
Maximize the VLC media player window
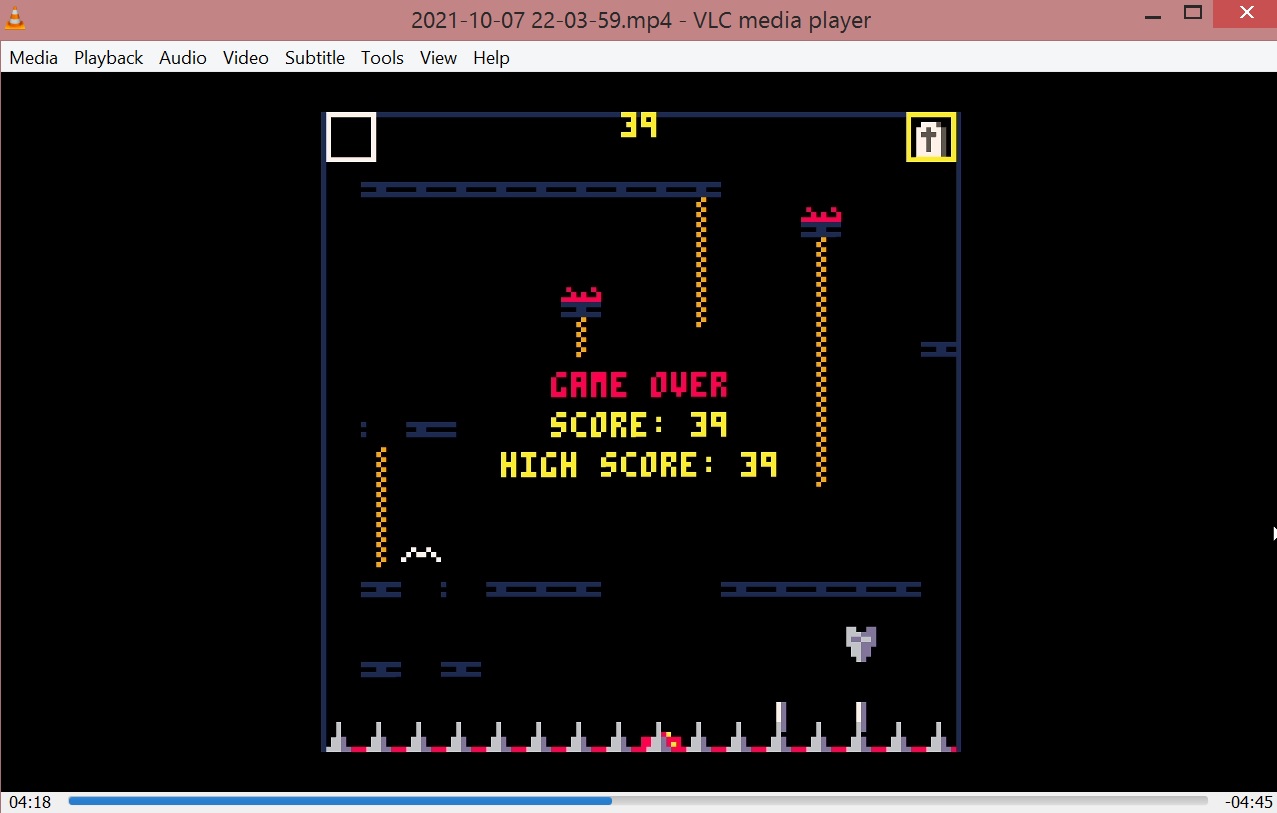[x=1193, y=13]
